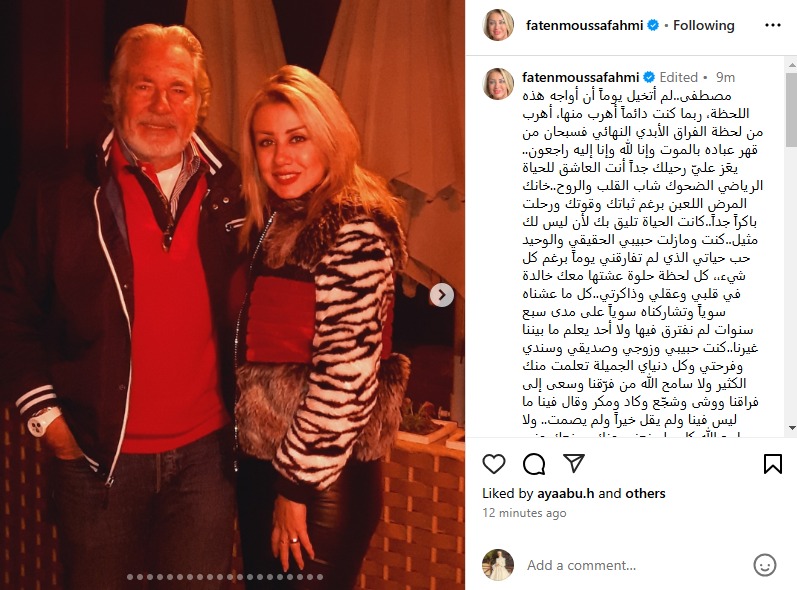
Task: Open emoji picker smiley icon
Action: point(764,565)
